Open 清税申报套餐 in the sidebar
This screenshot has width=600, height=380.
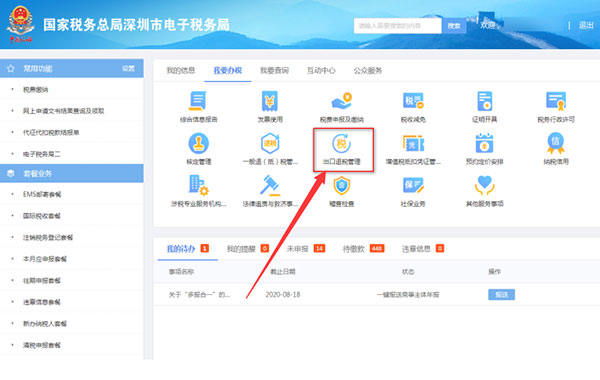pos(41,345)
